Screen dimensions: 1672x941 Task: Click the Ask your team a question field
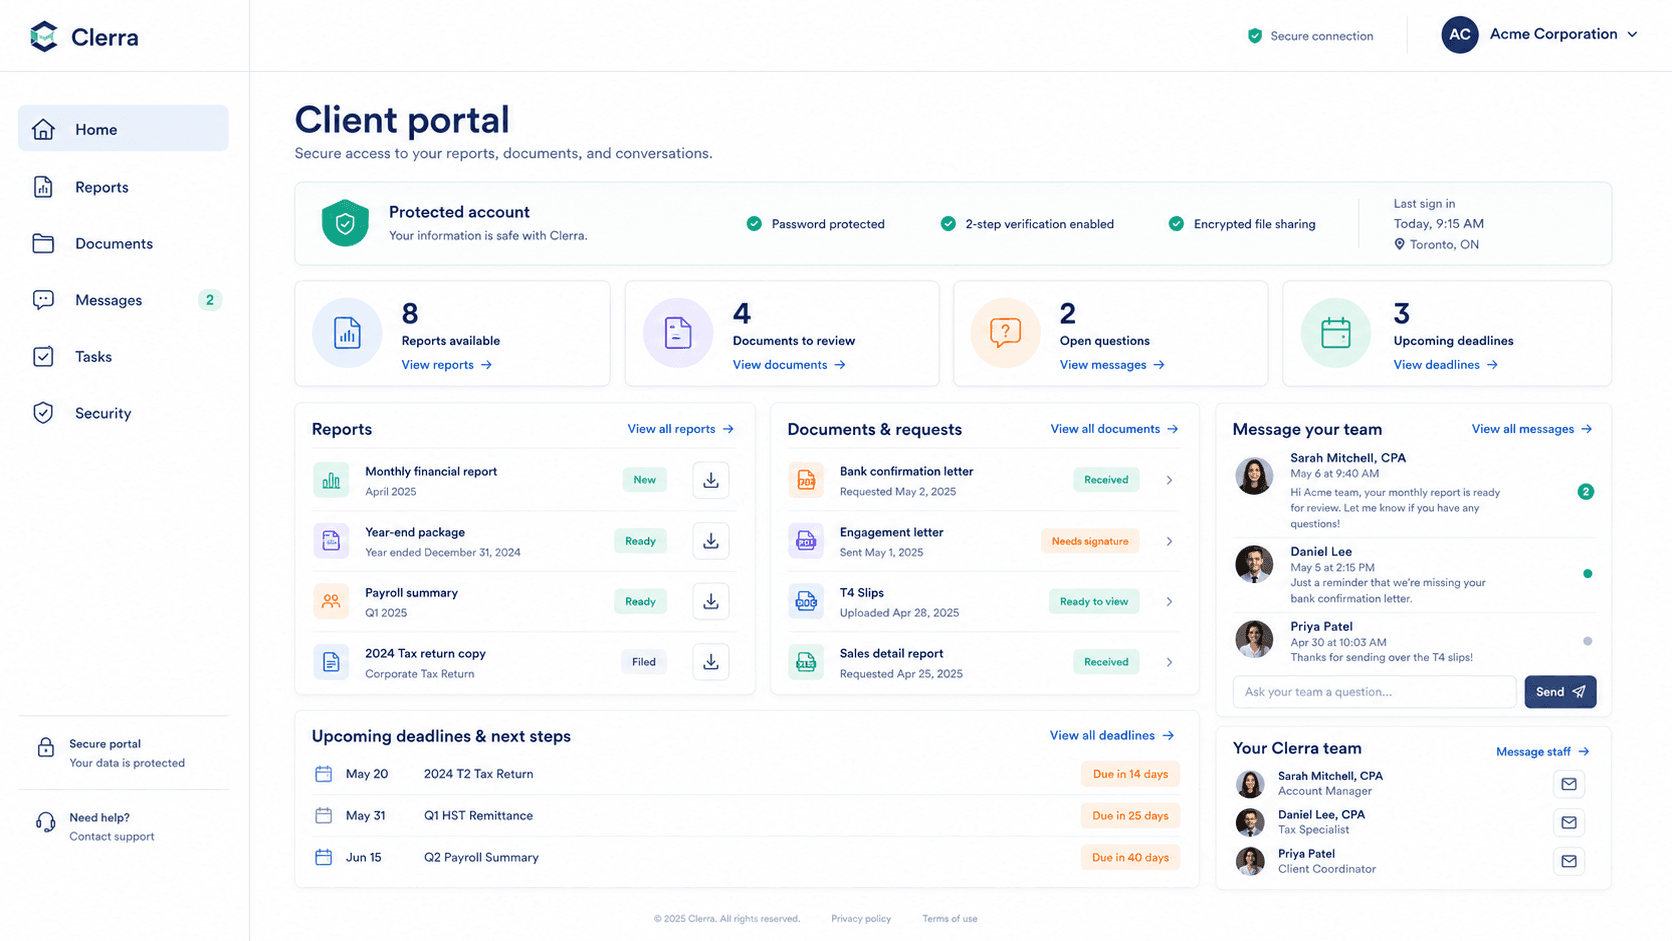click(x=1374, y=692)
